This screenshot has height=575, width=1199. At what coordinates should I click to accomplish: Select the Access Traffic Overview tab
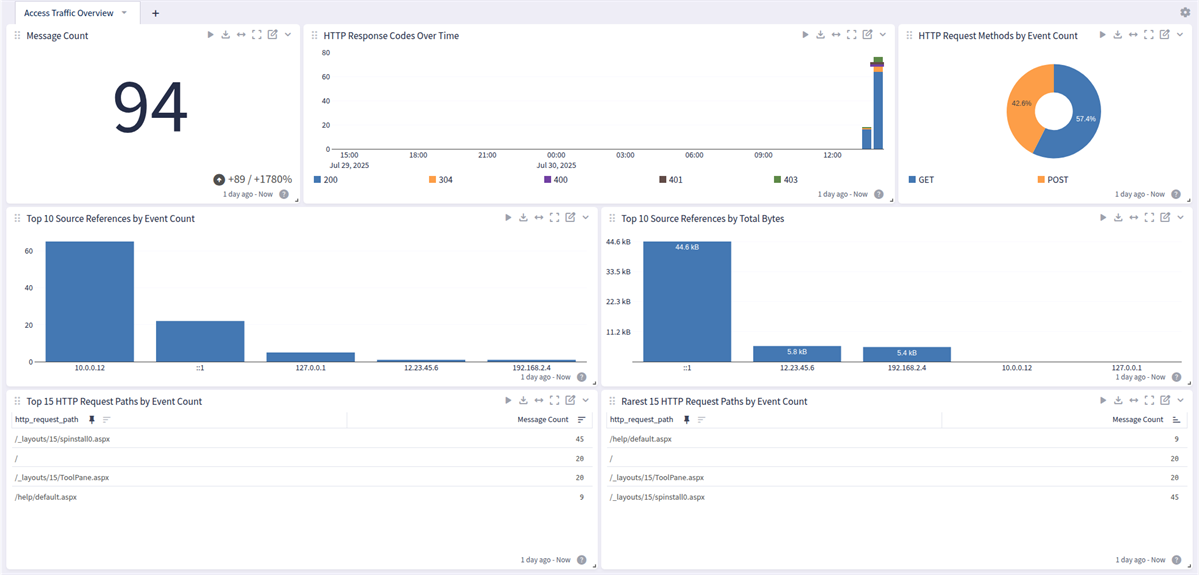(68, 13)
